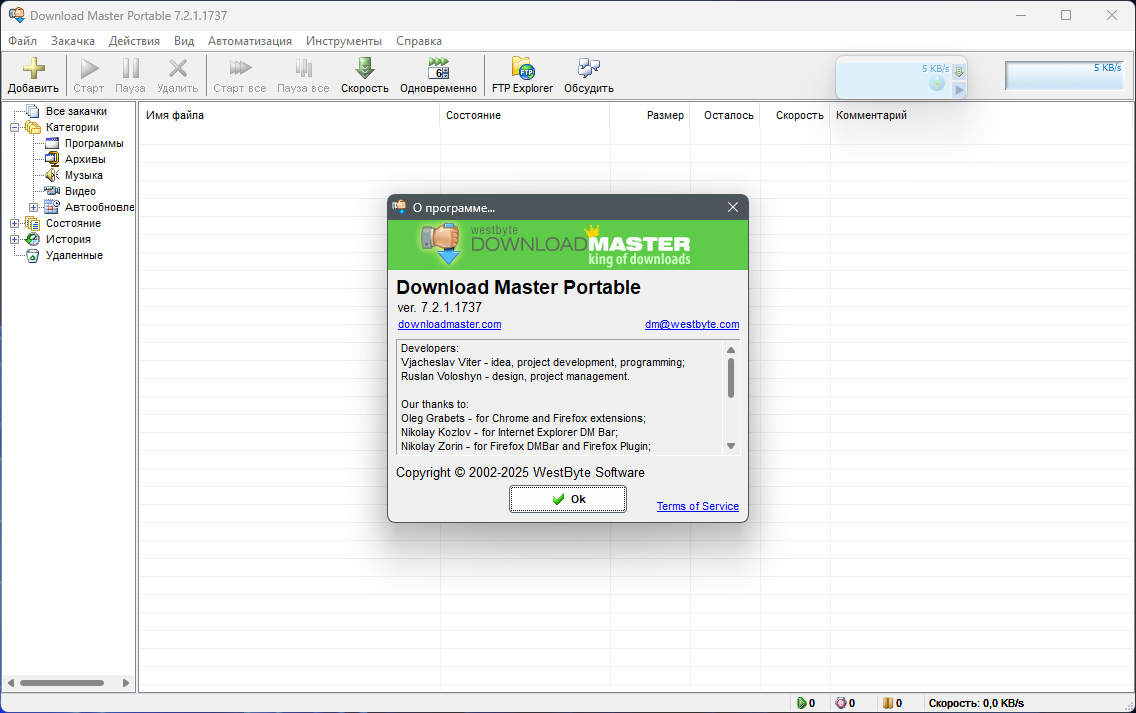The width and height of the screenshot is (1136, 713).
Task: Click the 'ver. 7.2.1.1737' version text
Action: click(x=439, y=307)
